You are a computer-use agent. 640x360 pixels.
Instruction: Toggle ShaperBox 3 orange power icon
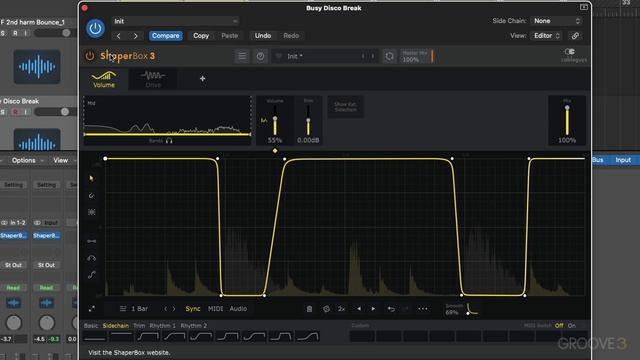click(89, 56)
